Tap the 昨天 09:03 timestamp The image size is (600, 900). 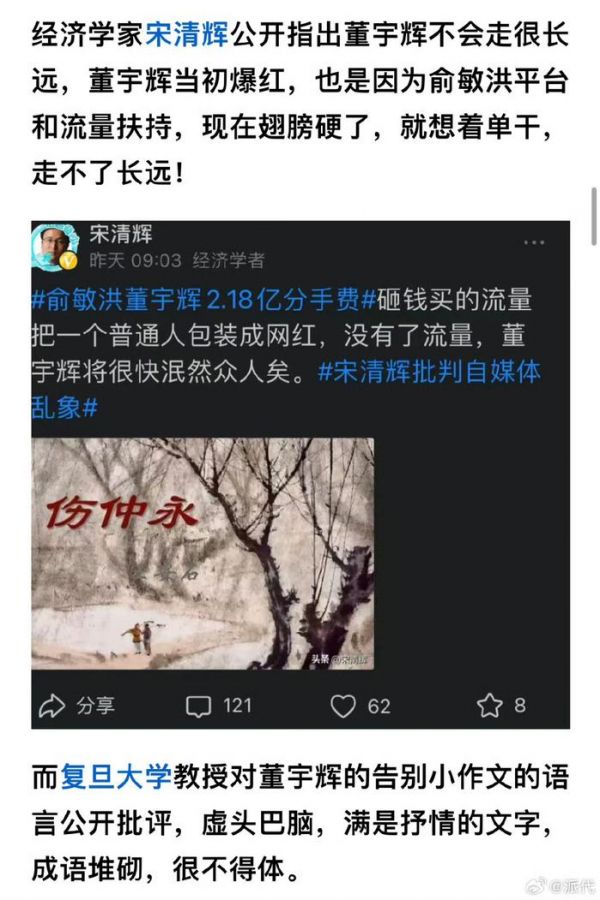(x=136, y=261)
